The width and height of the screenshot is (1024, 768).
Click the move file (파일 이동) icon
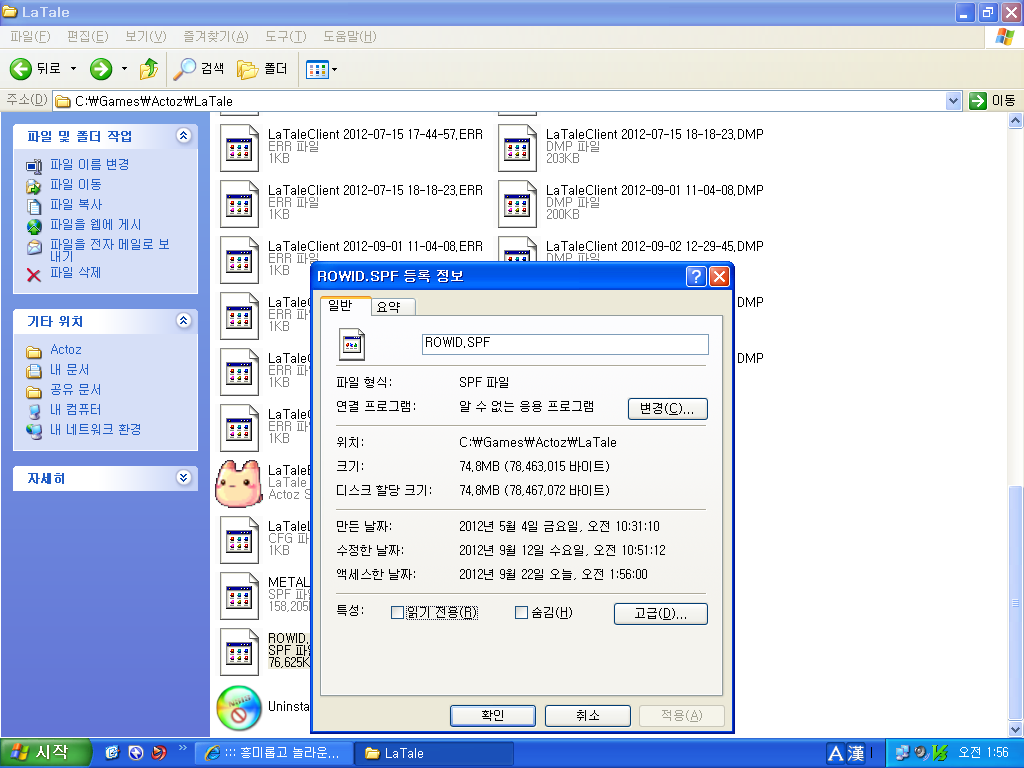pos(34,186)
